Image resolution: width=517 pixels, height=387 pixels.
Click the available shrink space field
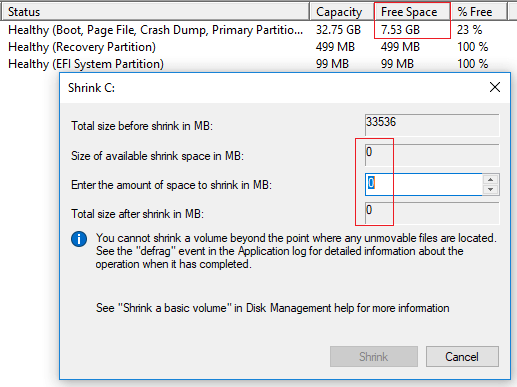432,155
